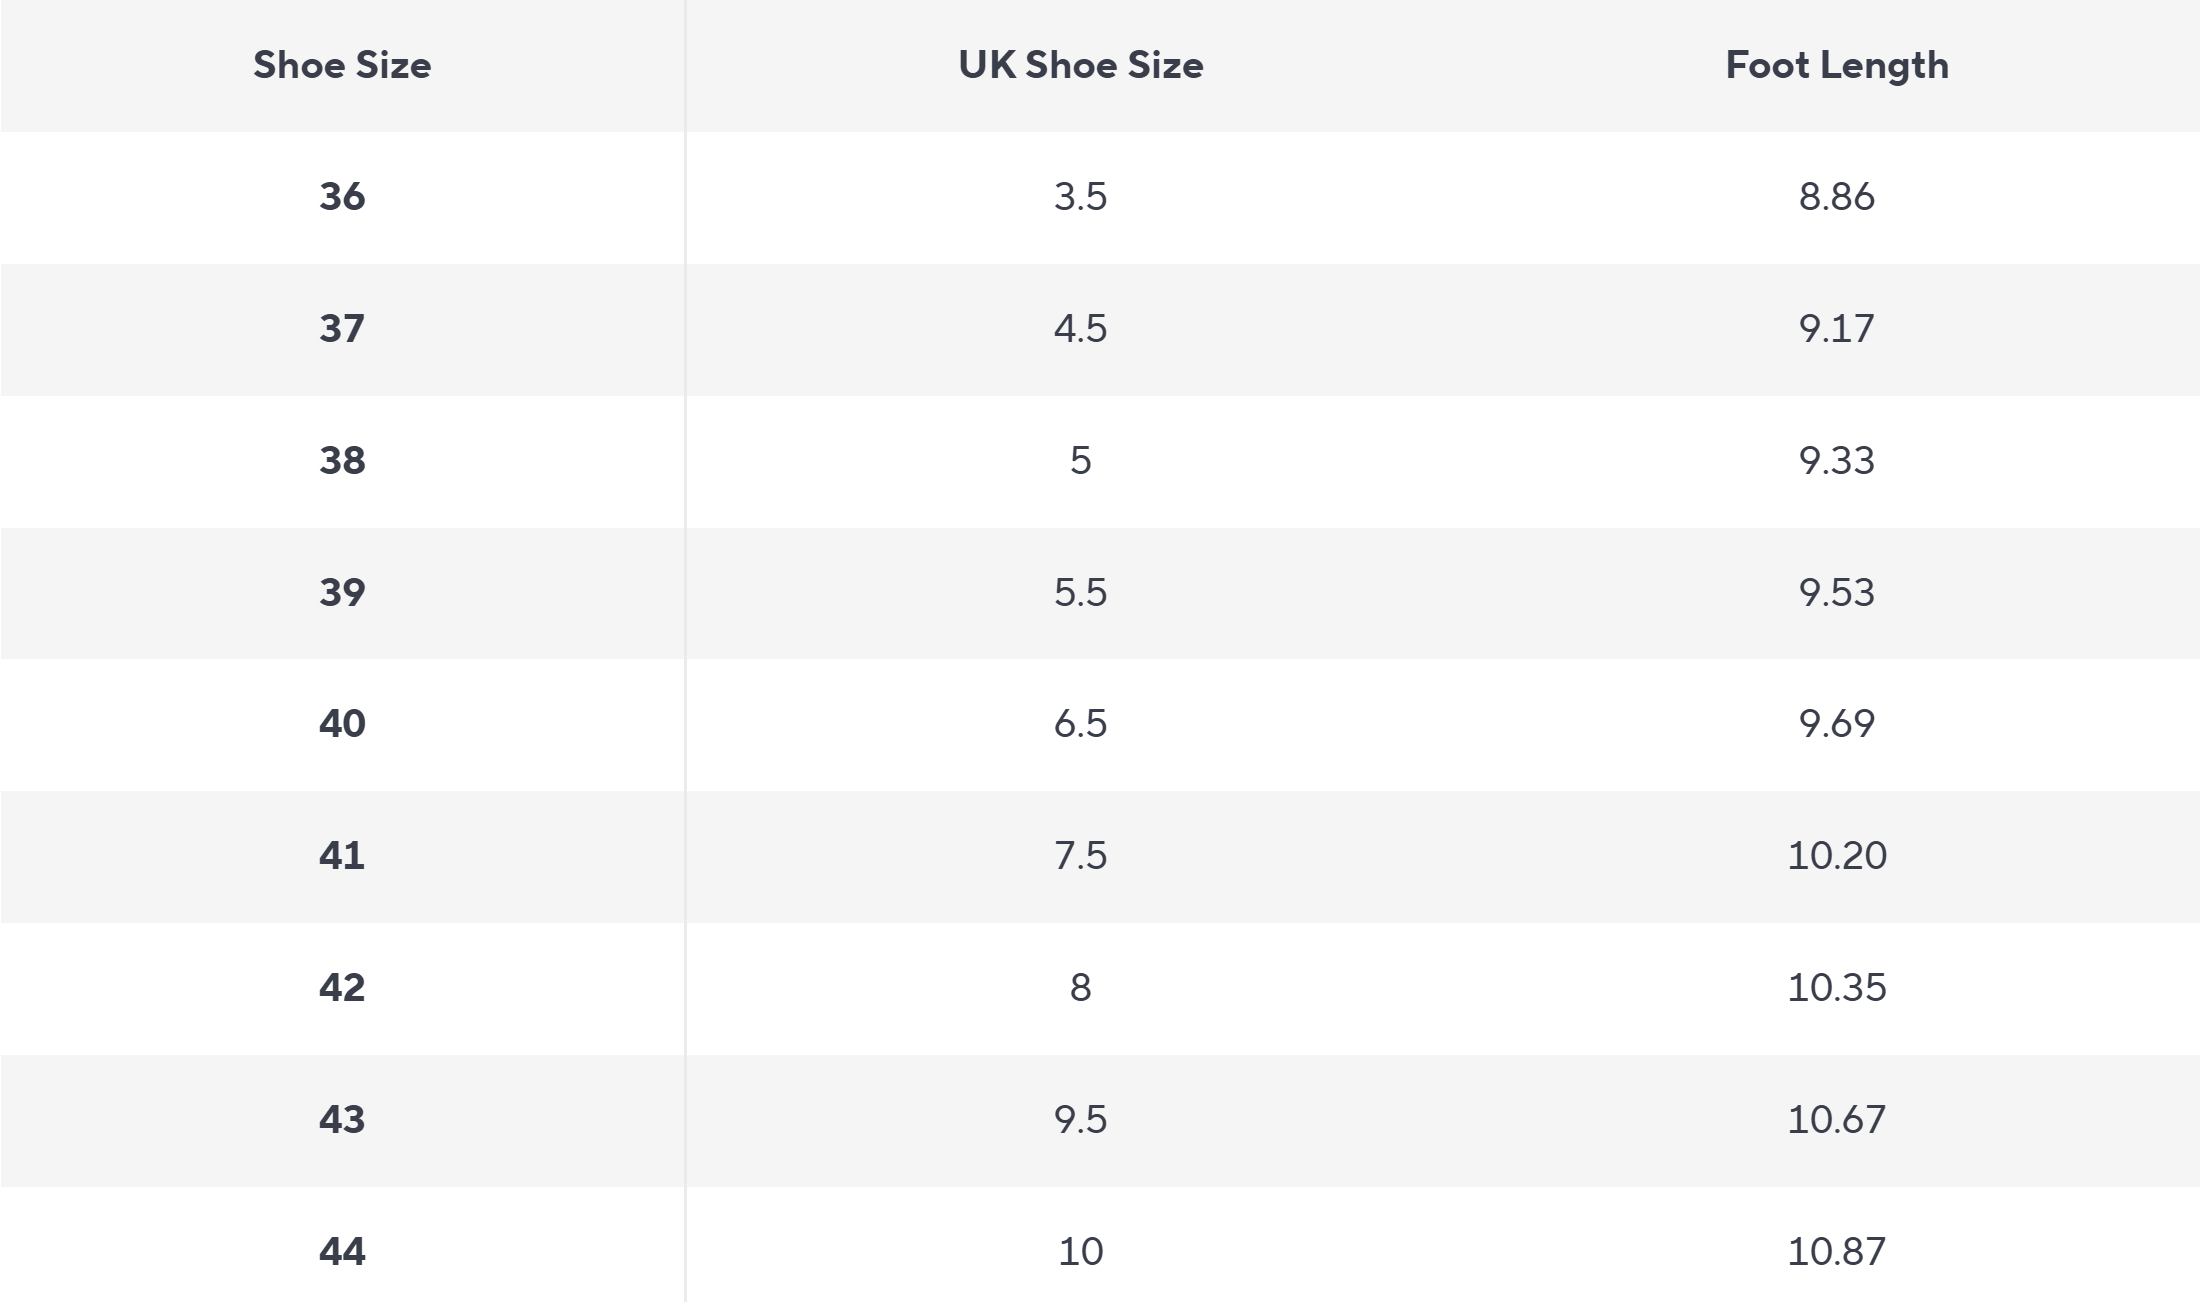
Task: Click foot length 9.33 value
Action: click(x=1837, y=461)
